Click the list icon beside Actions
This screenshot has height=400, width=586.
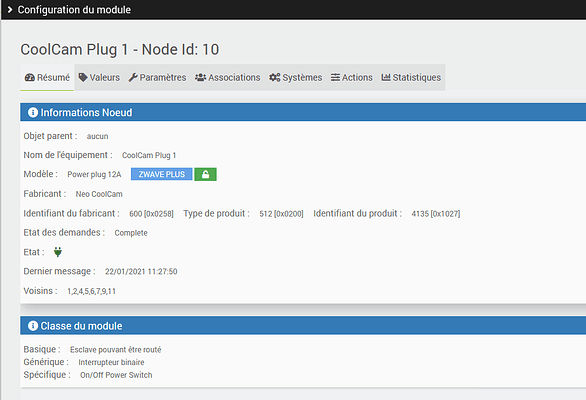coord(335,77)
